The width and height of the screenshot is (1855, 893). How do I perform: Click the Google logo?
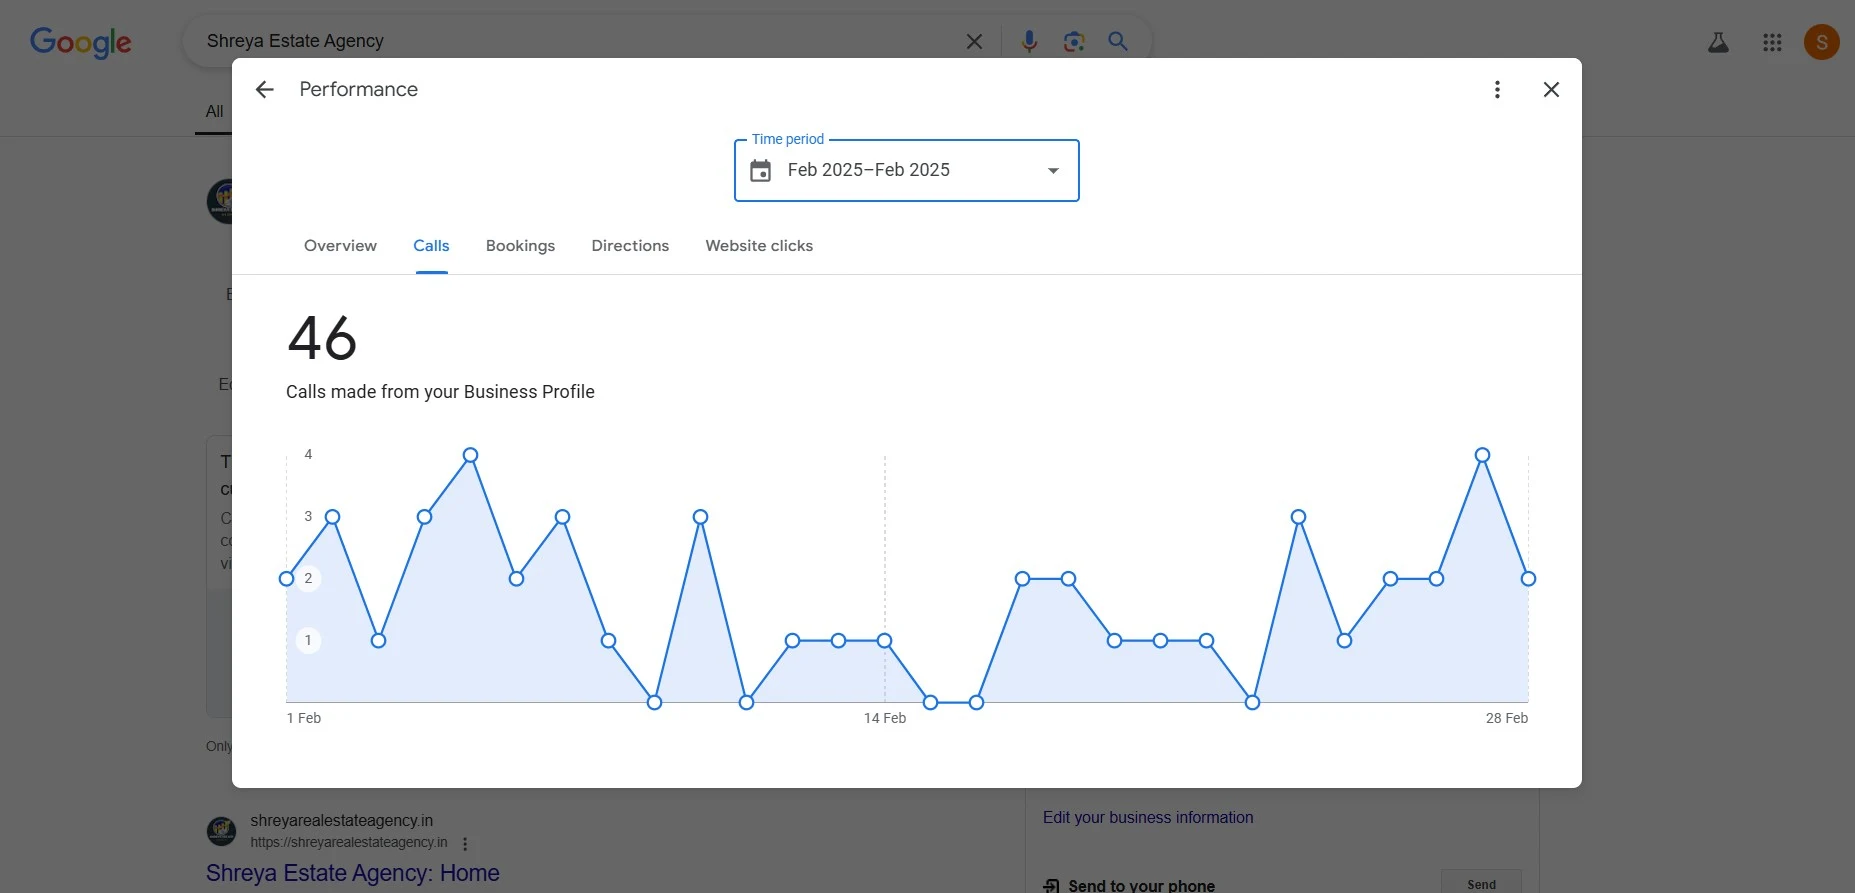click(x=81, y=42)
